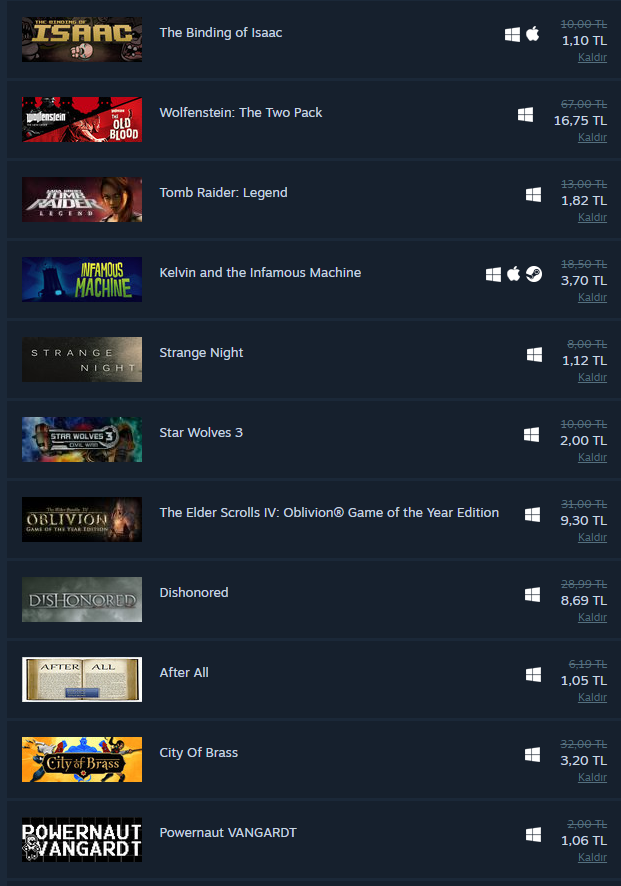Remove The Binding of Isaac via Kaldır
This screenshot has width=621, height=886.
pos(592,57)
